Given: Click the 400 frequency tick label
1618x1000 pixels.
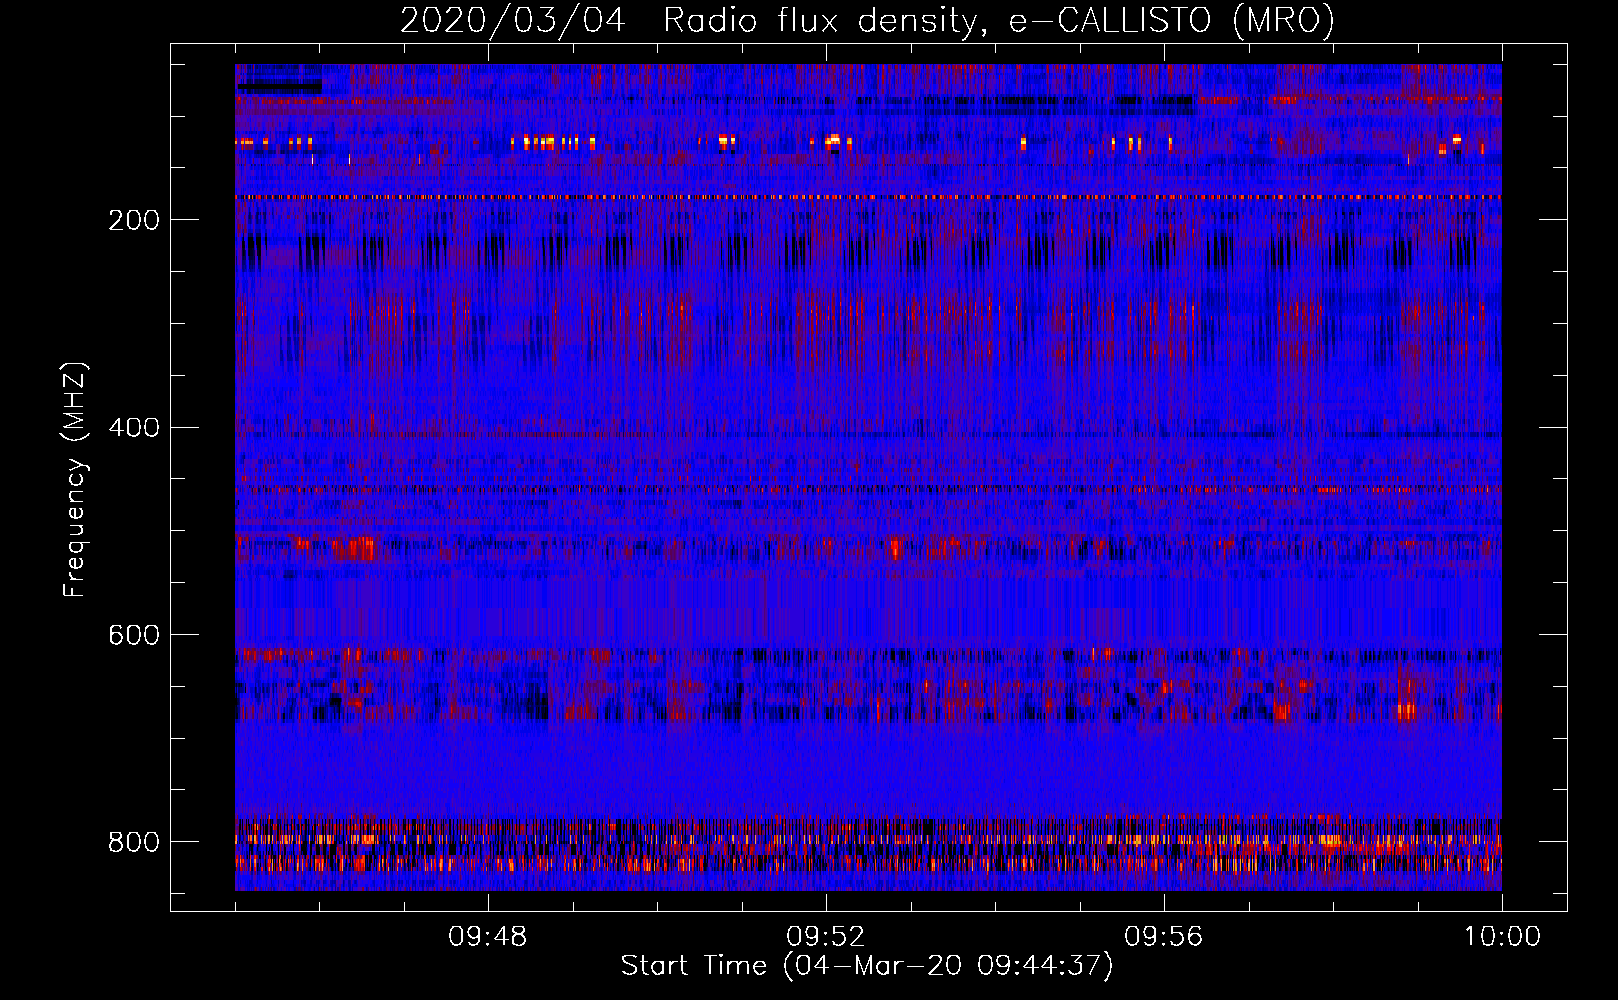Looking at the screenshot, I should (133, 428).
